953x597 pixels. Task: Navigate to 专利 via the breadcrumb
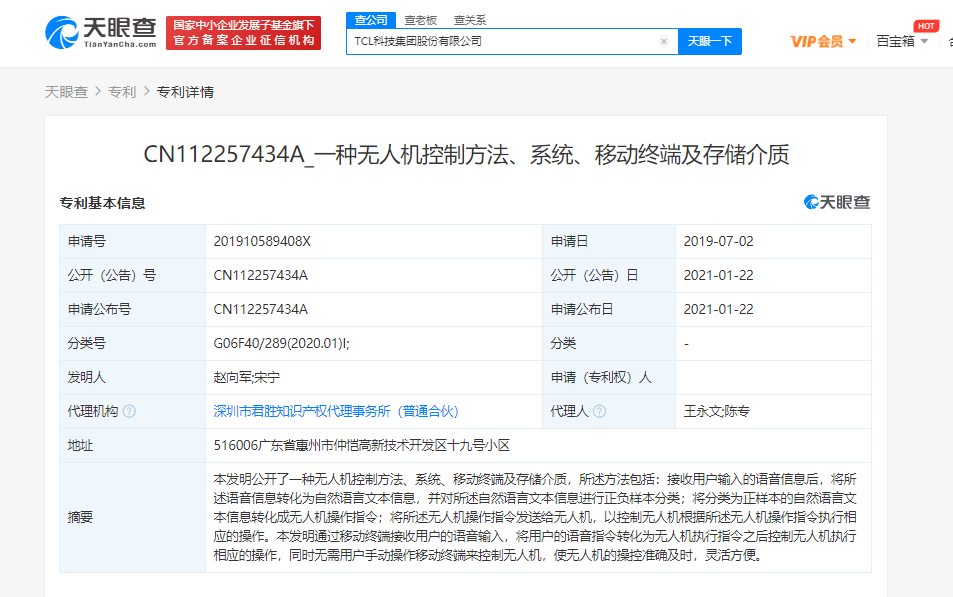tap(122, 91)
